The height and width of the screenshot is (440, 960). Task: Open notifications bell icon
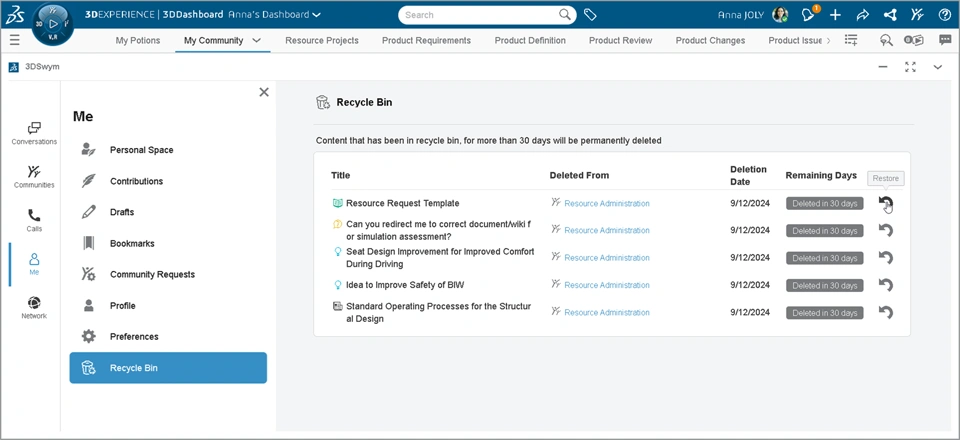808,15
